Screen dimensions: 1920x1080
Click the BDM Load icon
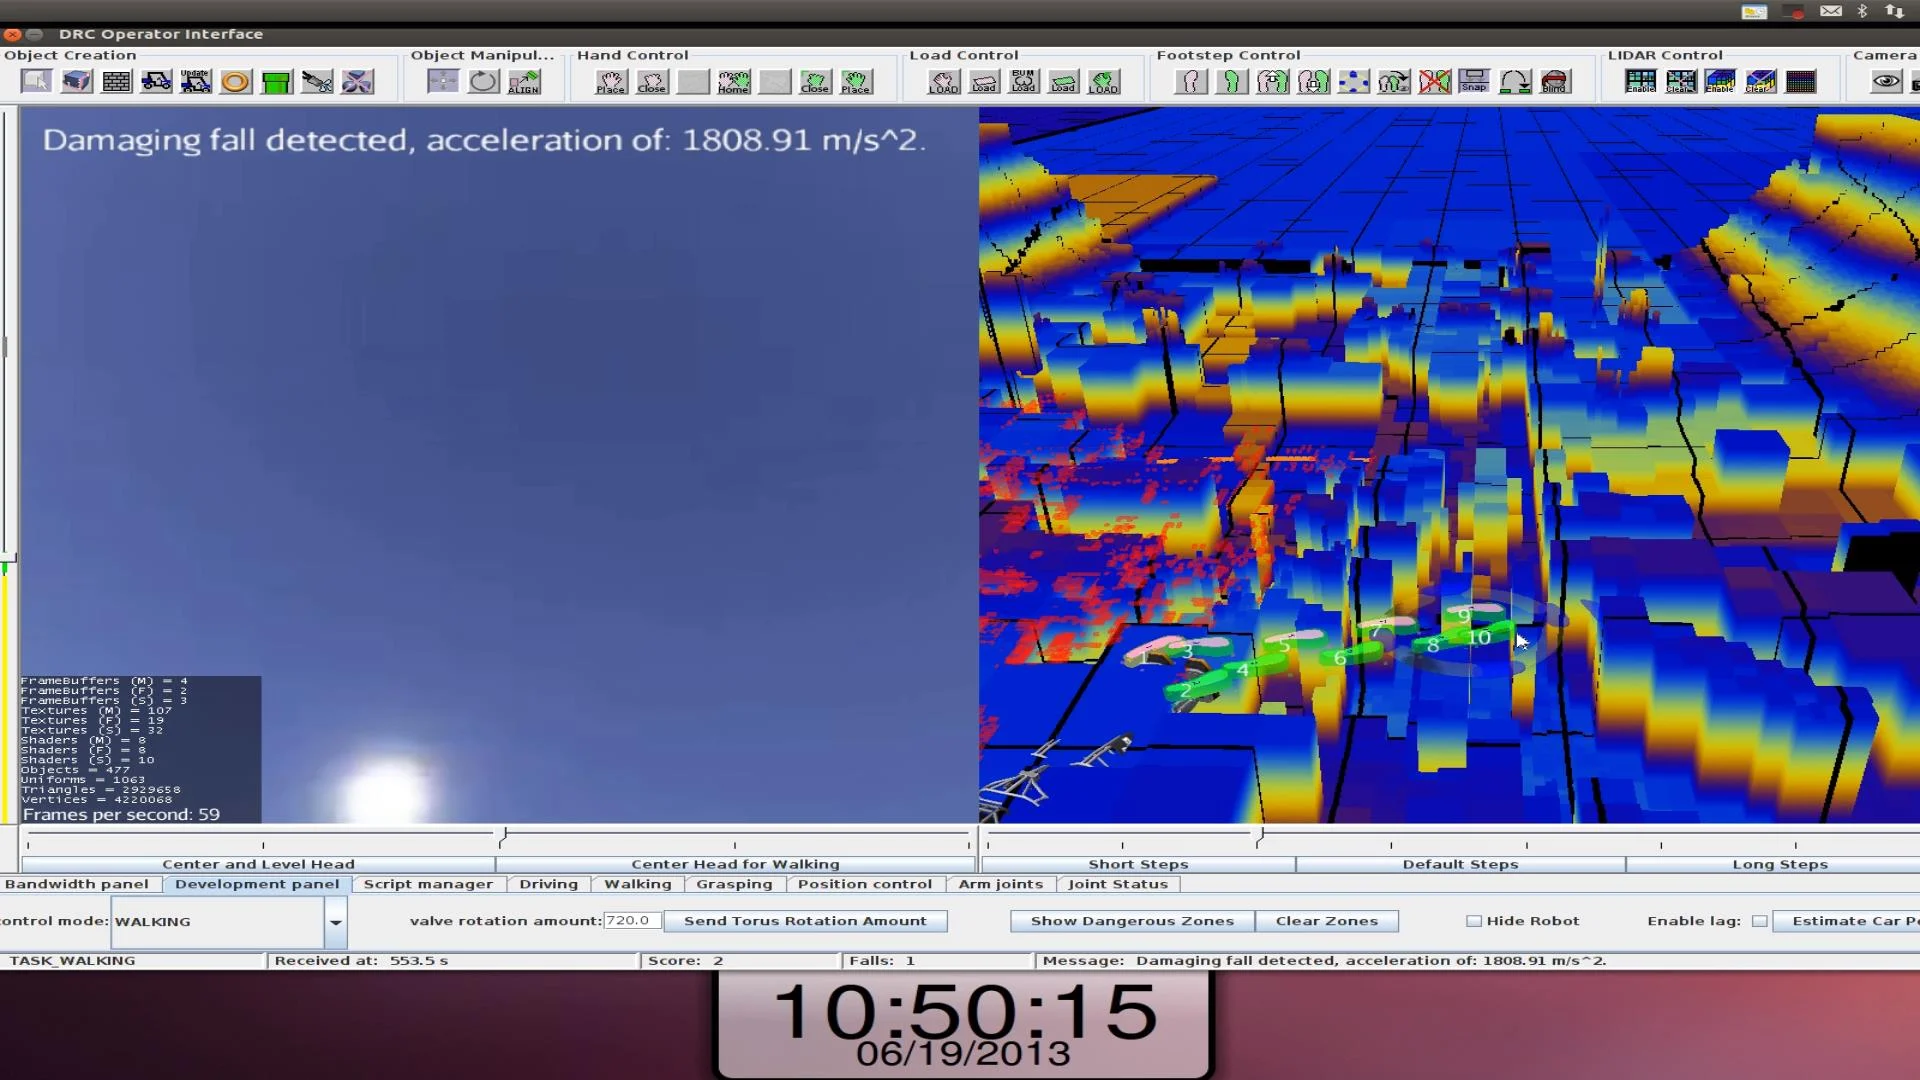(1023, 81)
